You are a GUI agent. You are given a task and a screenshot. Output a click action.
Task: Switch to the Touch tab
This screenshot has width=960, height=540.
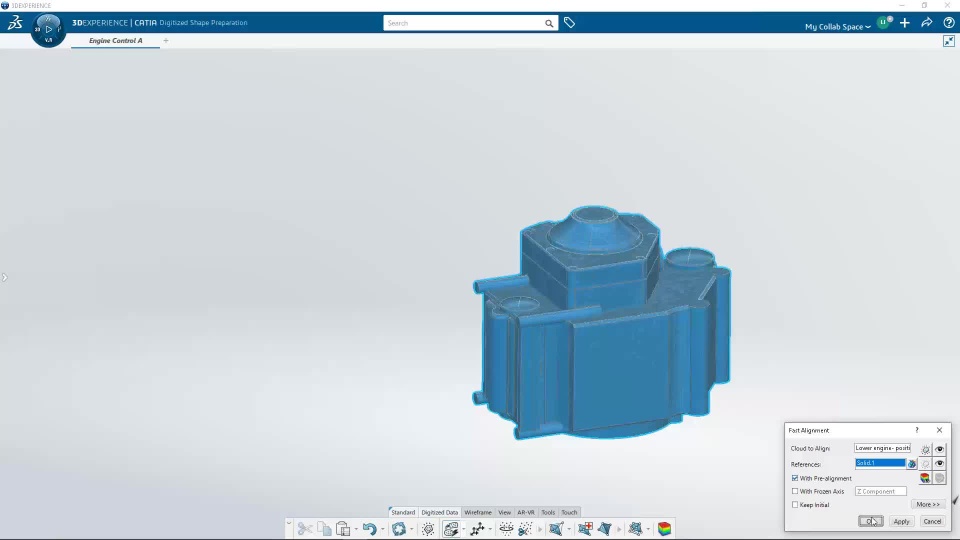tap(569, 512)
